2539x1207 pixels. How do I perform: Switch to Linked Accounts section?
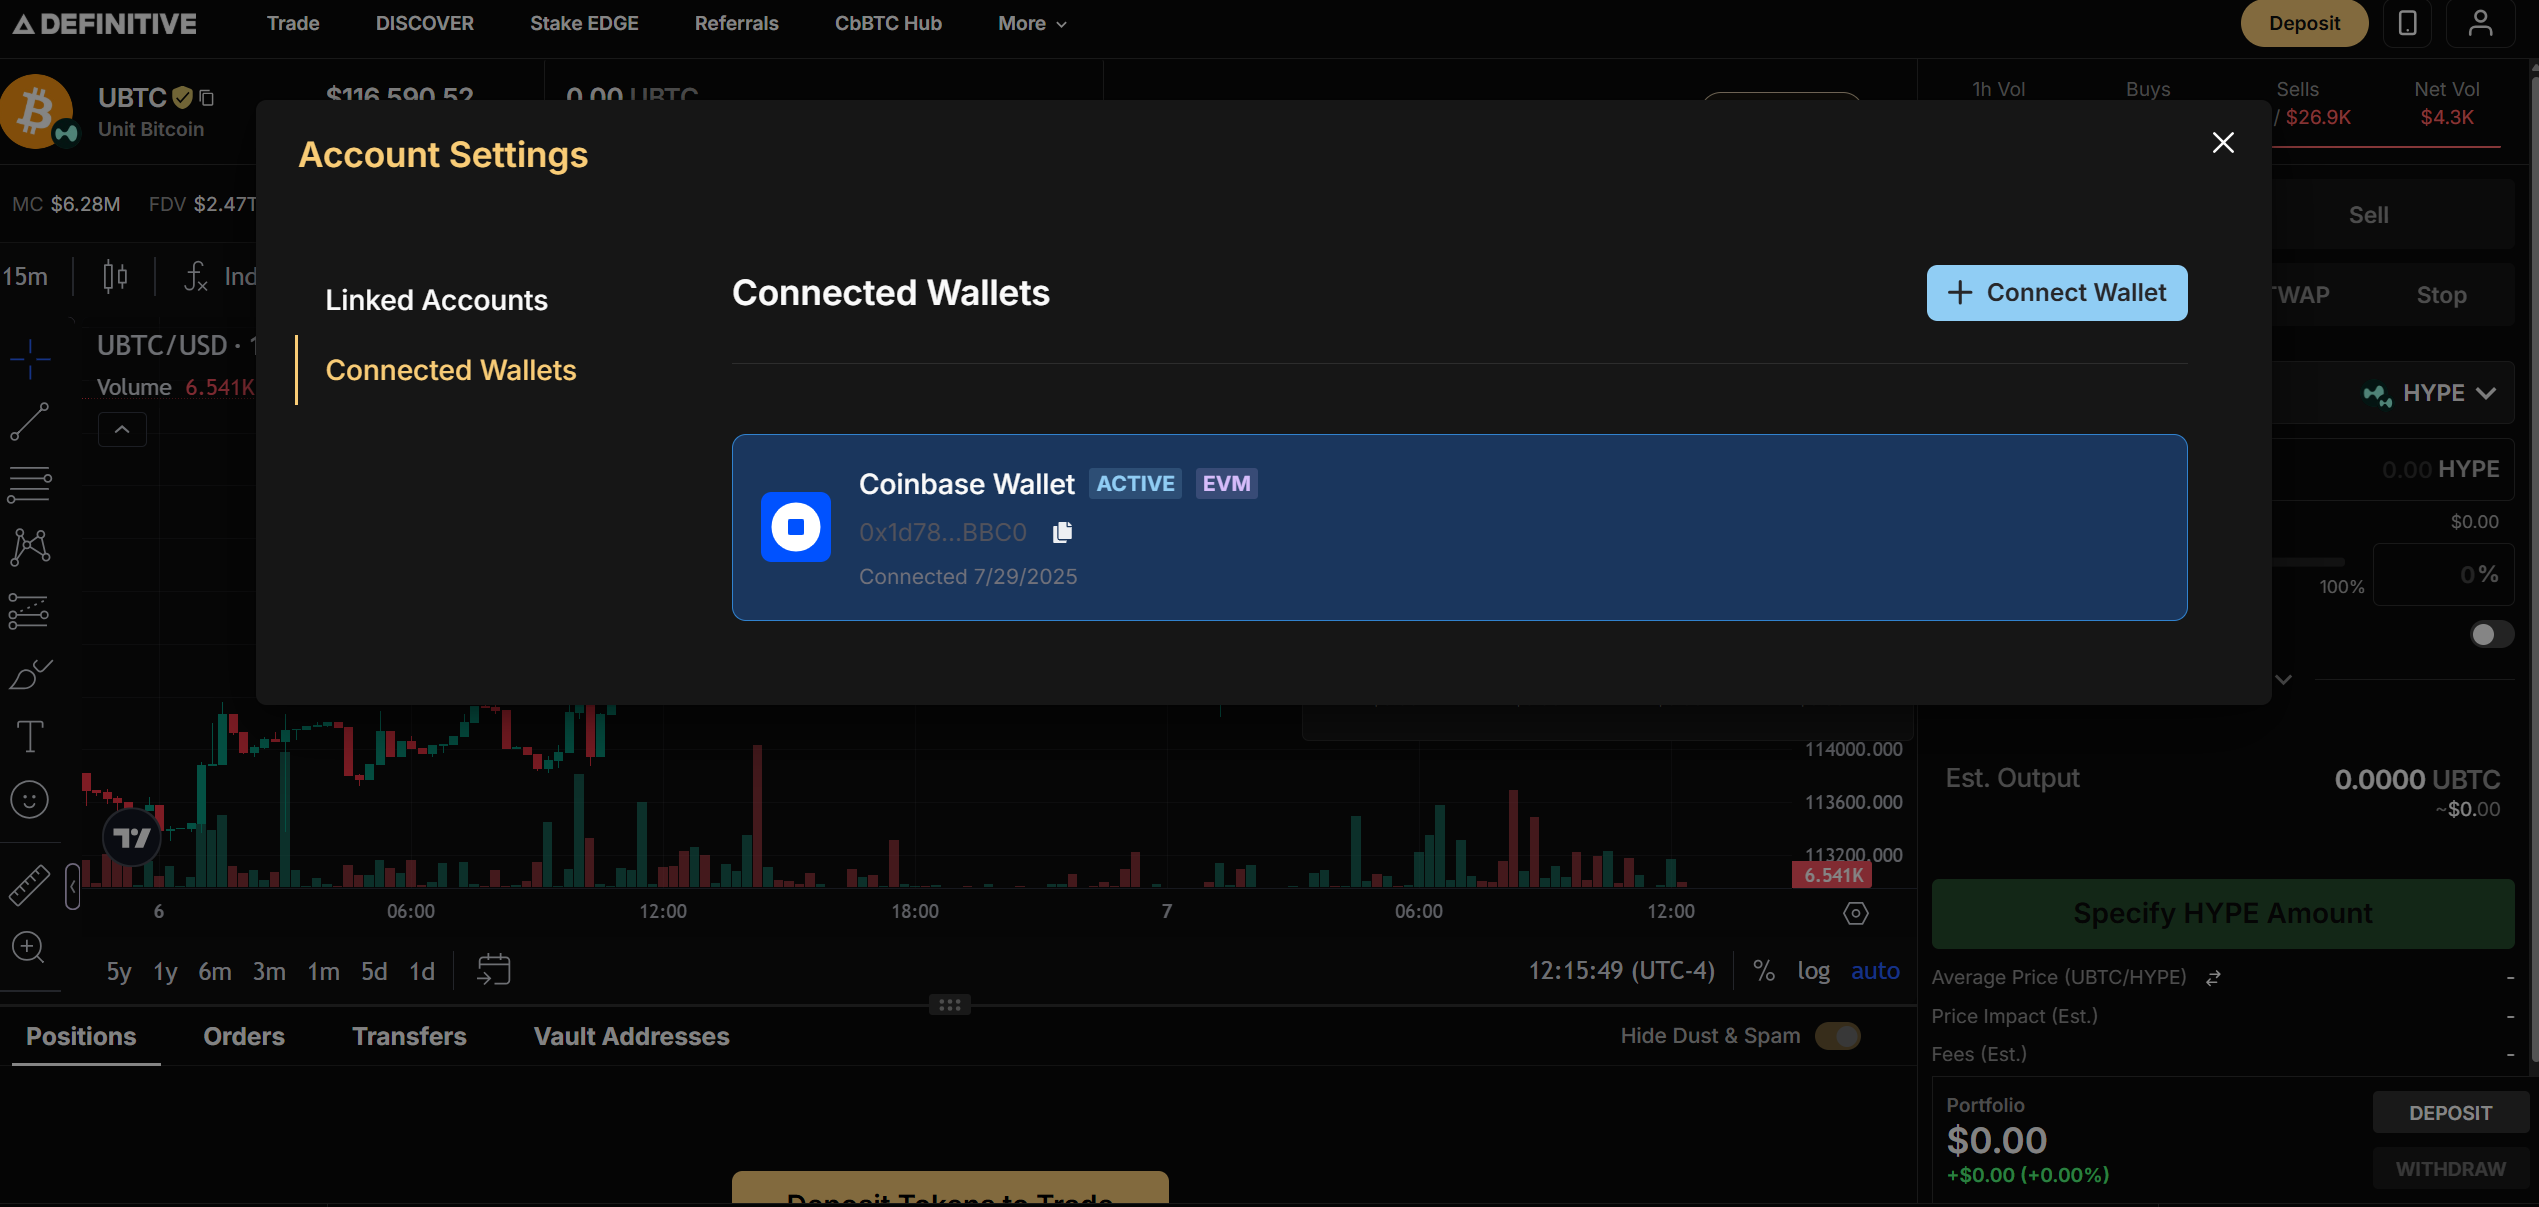pos(436,300)
